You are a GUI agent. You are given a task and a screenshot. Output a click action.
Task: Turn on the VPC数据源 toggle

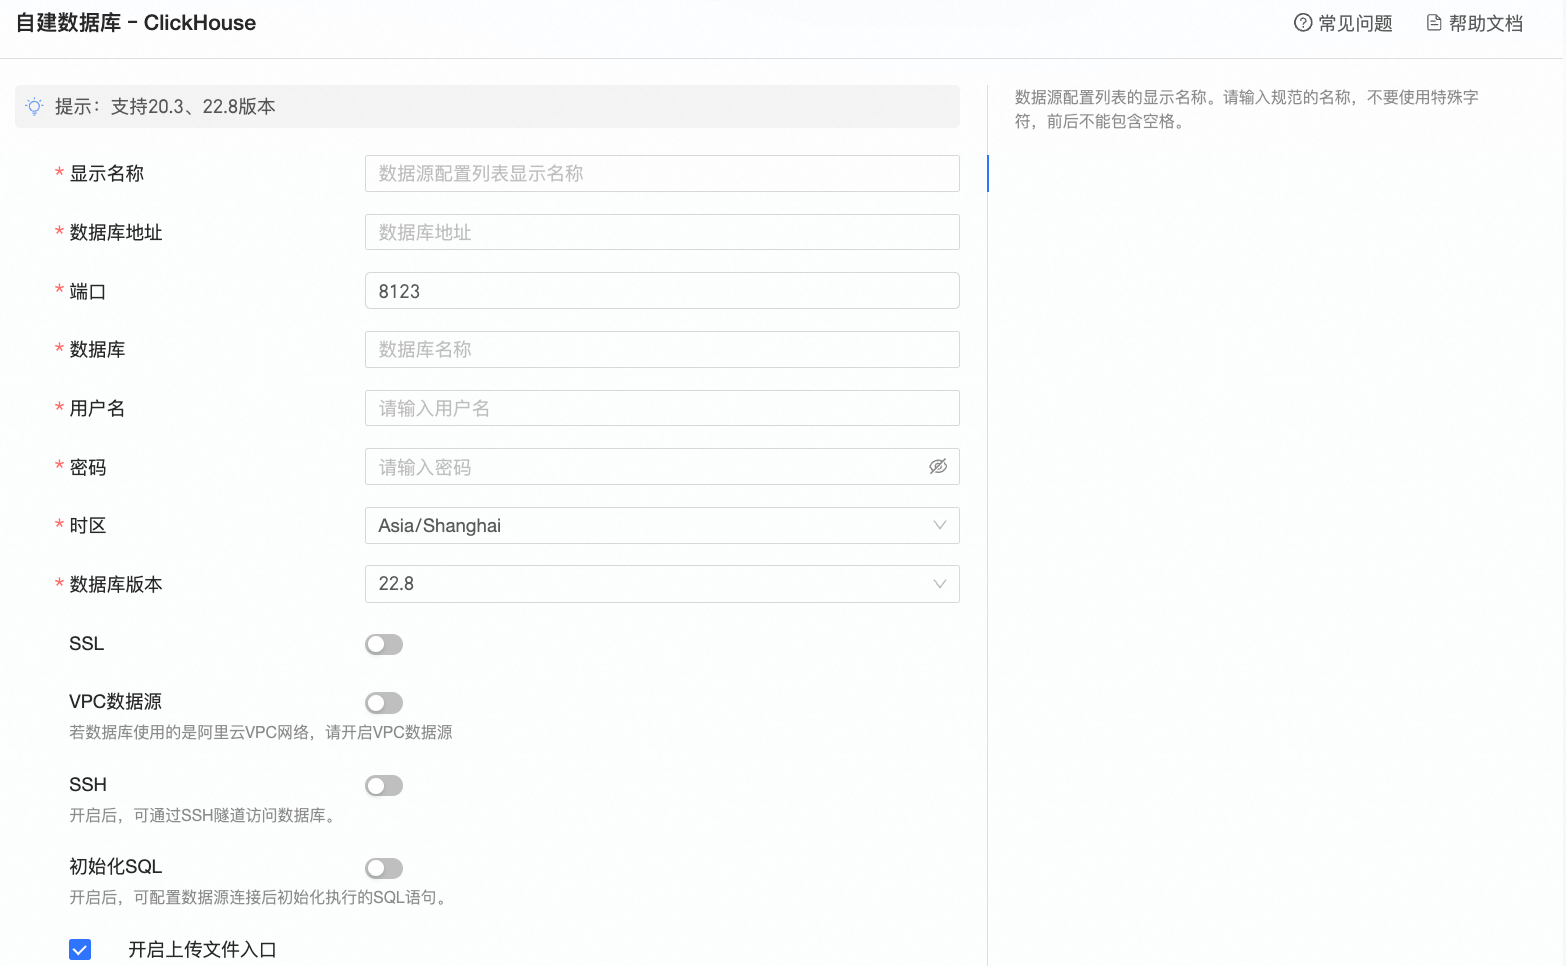pyautogui.click(x=384, y=703)
